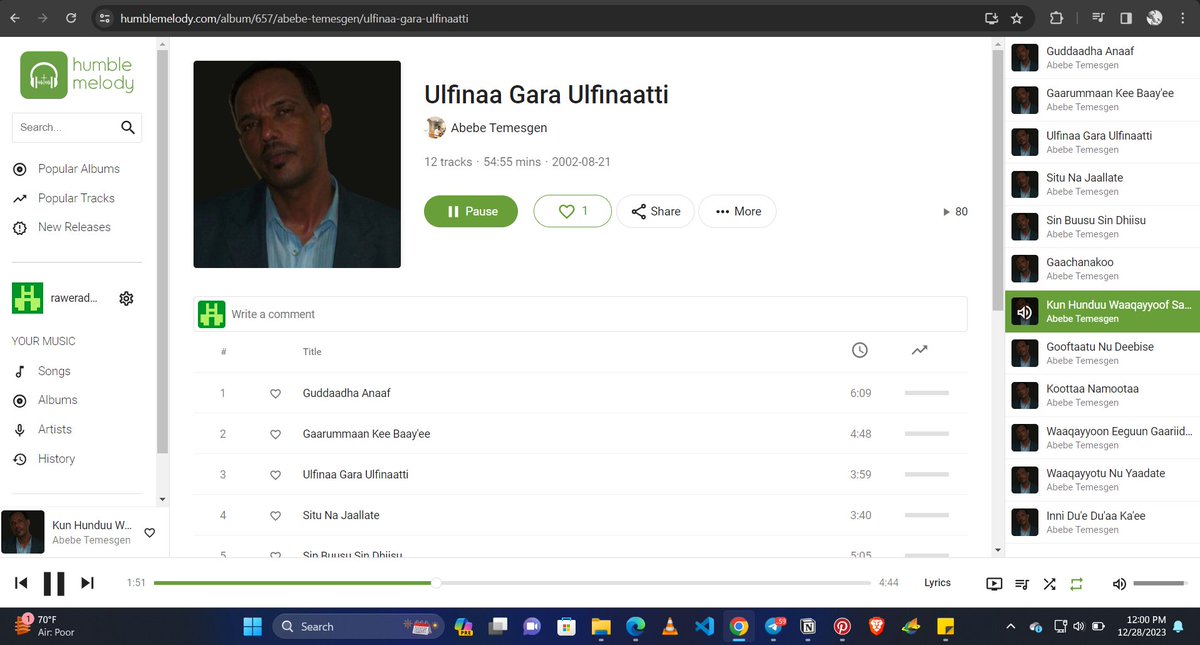Click the user avatar next to rawerad
Screen dimensions: 1200x645
pyautogui.click(x=27, y=298)
